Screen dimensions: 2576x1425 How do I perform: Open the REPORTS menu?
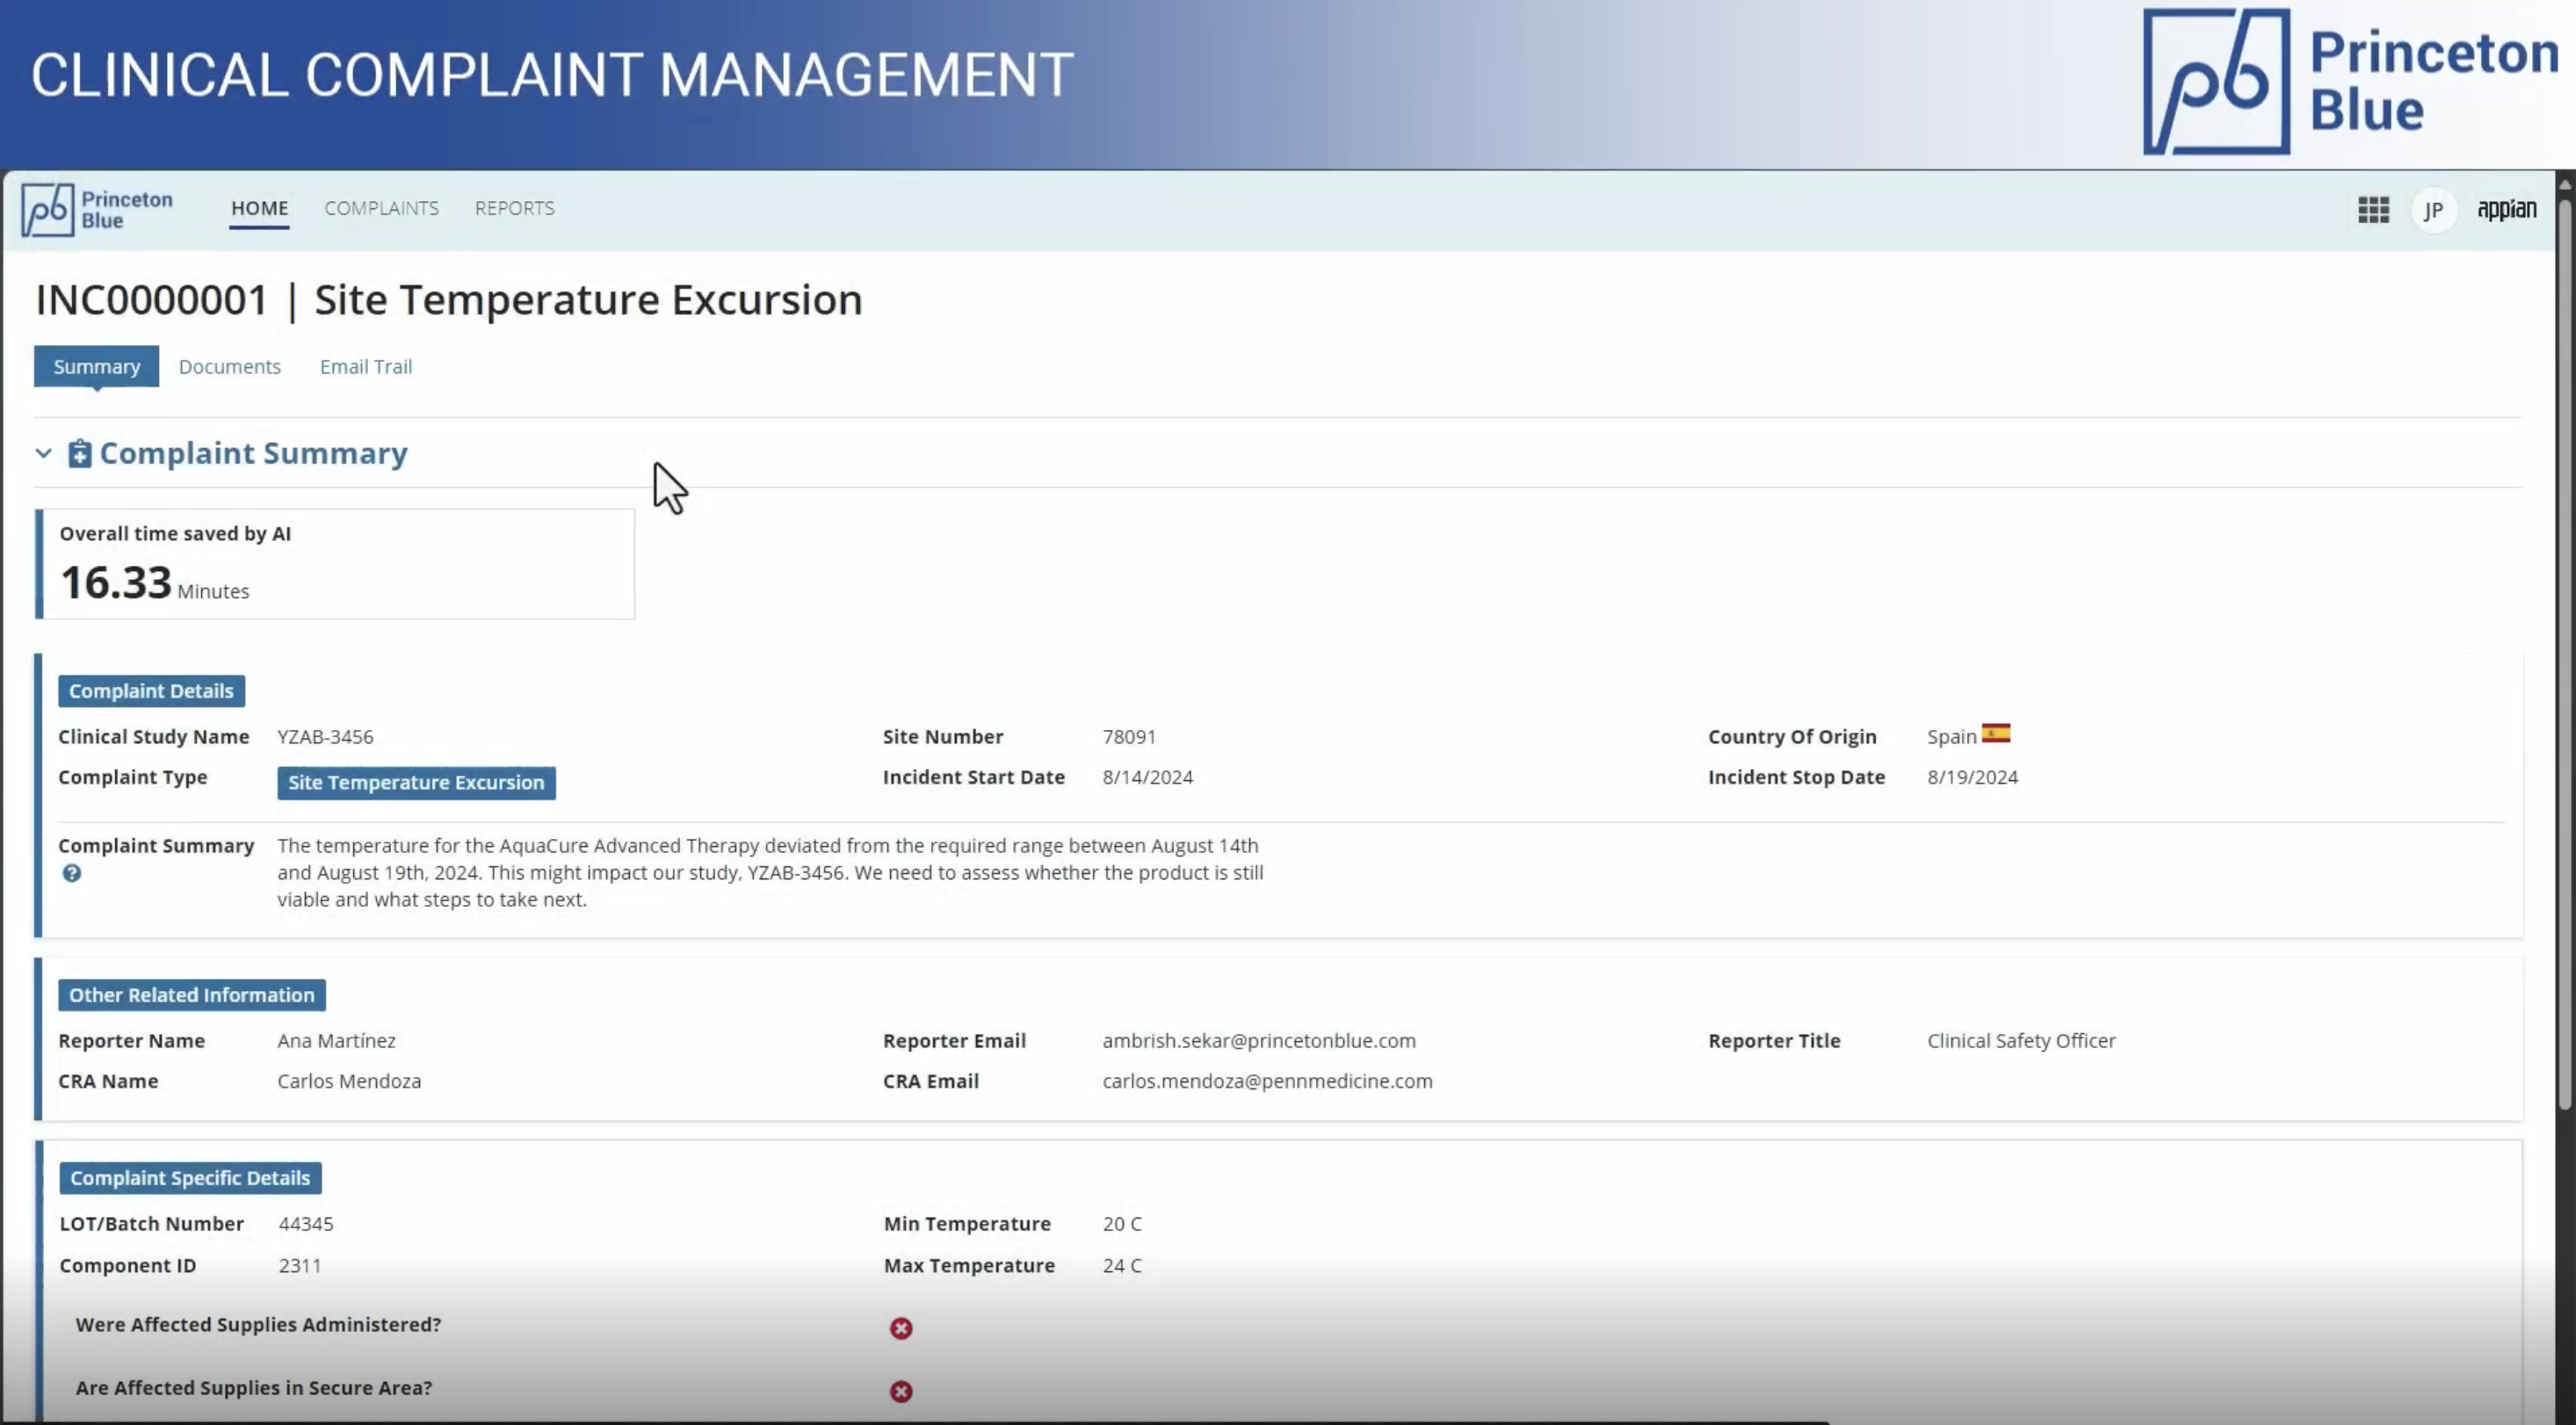click(514, 208)
